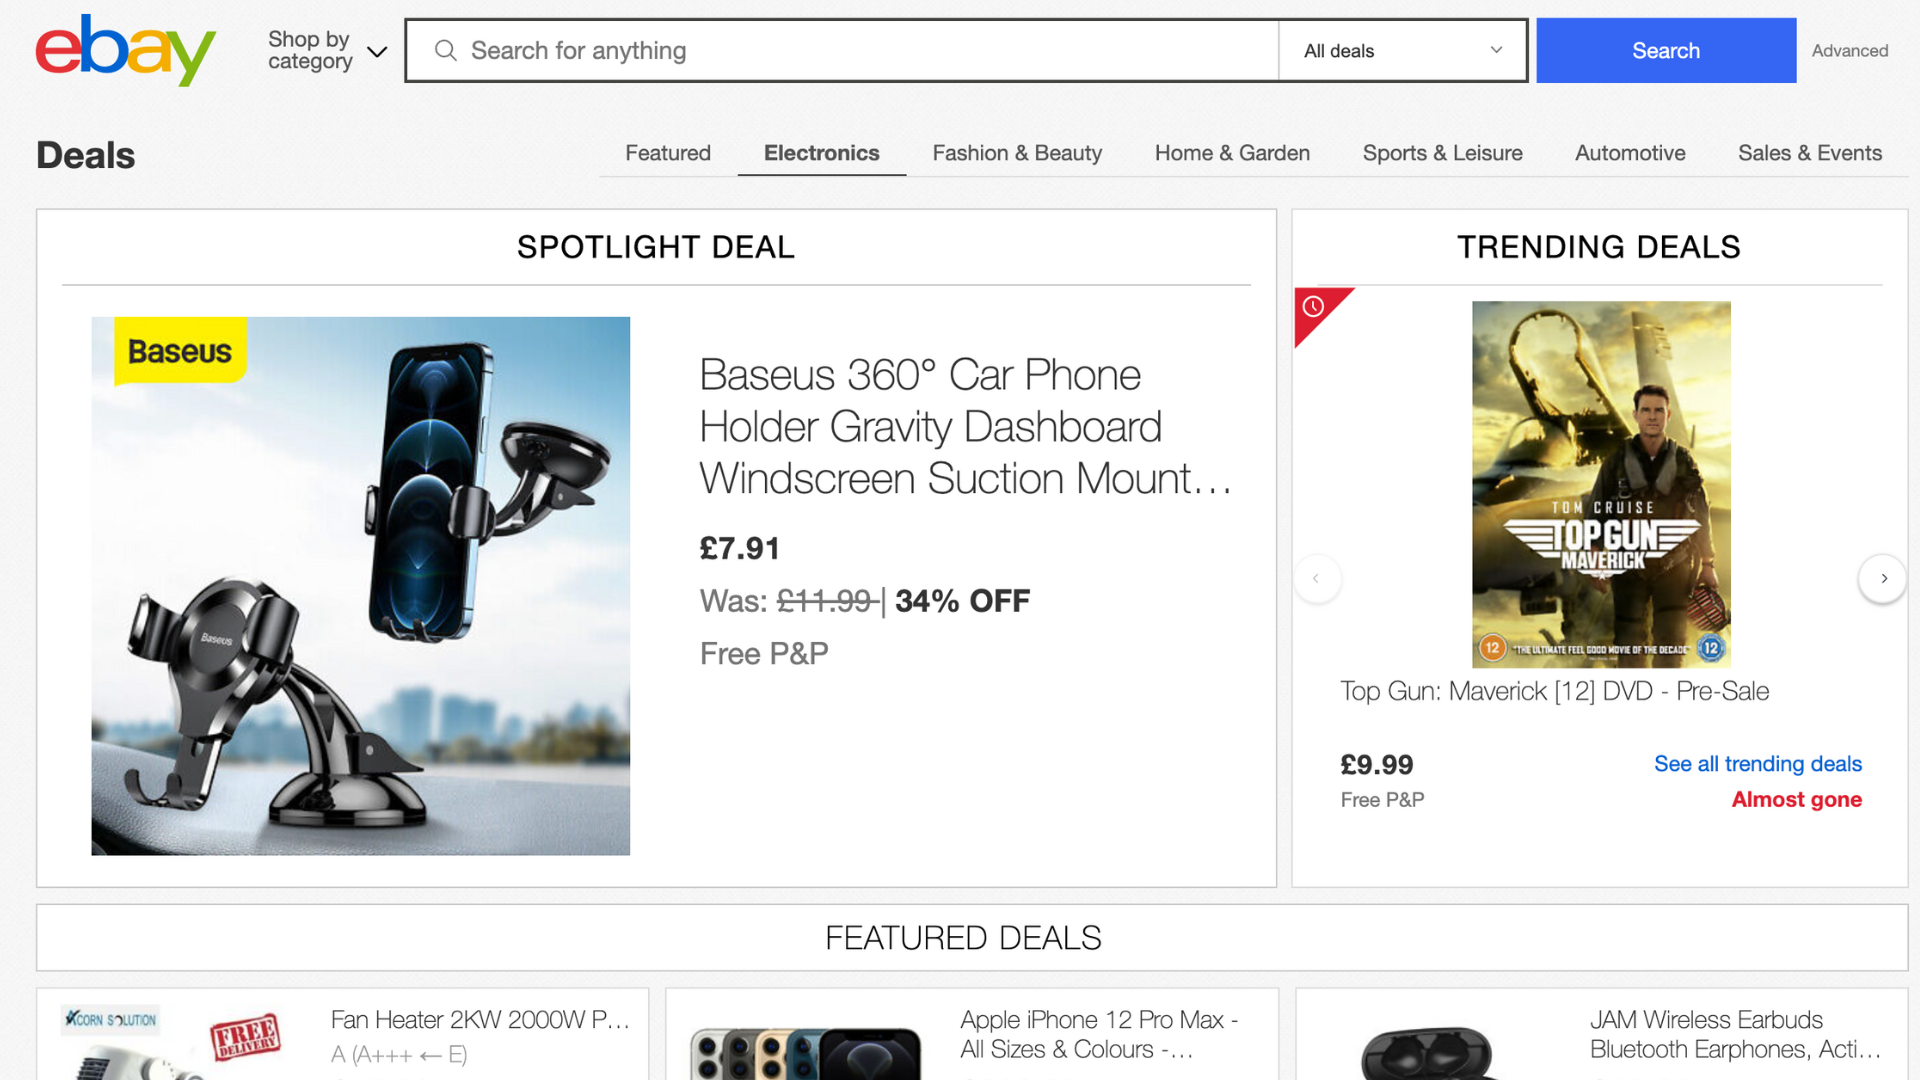The width and height of the screenshot is (1920, 1080).
Task: Open the Shop by category menu
Action: pyautogui.click(x=309, y=49)
